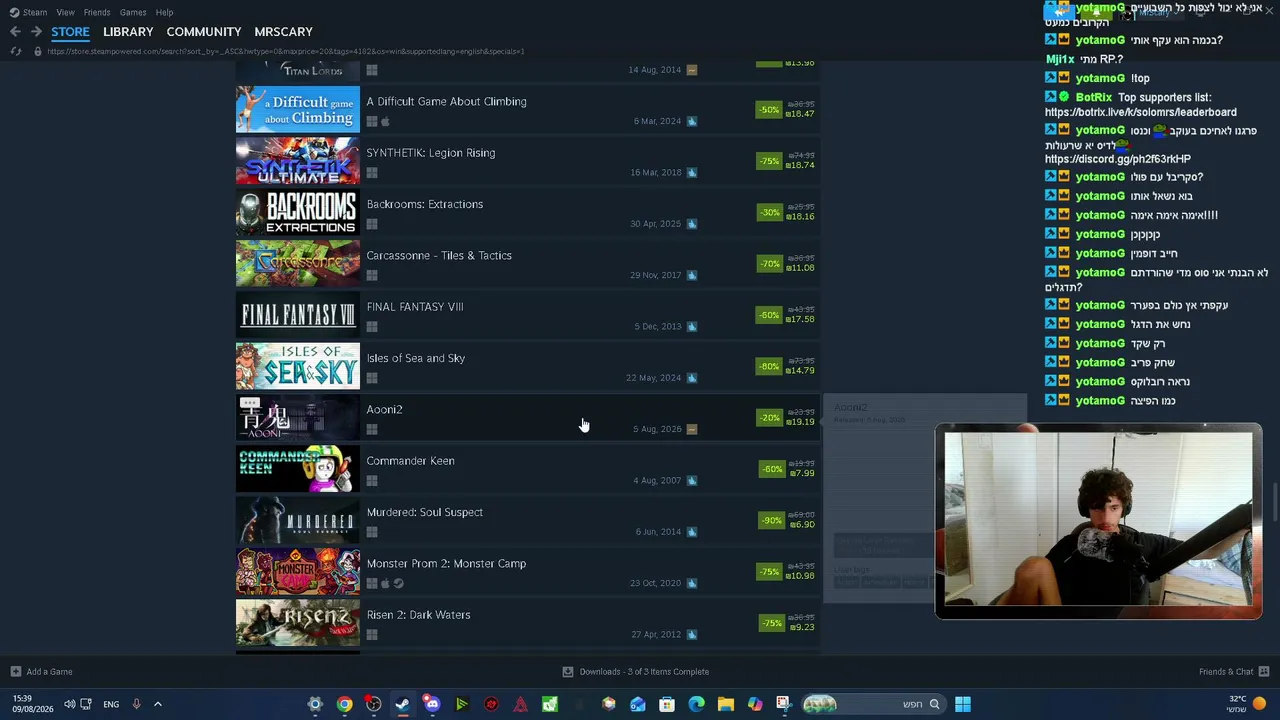Screen dimensions: 1280x720
Task: Click the Friends & Chat icon at bottom right
Action: [1264, 672]
